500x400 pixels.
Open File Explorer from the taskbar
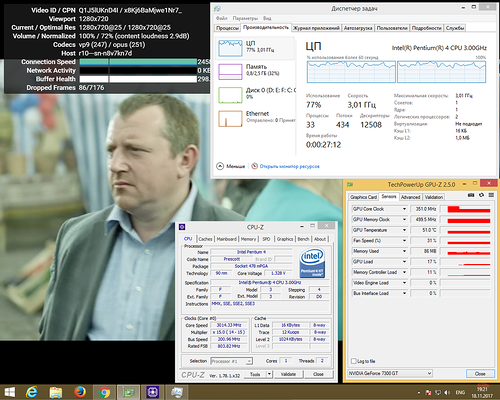tap(56, 392)
